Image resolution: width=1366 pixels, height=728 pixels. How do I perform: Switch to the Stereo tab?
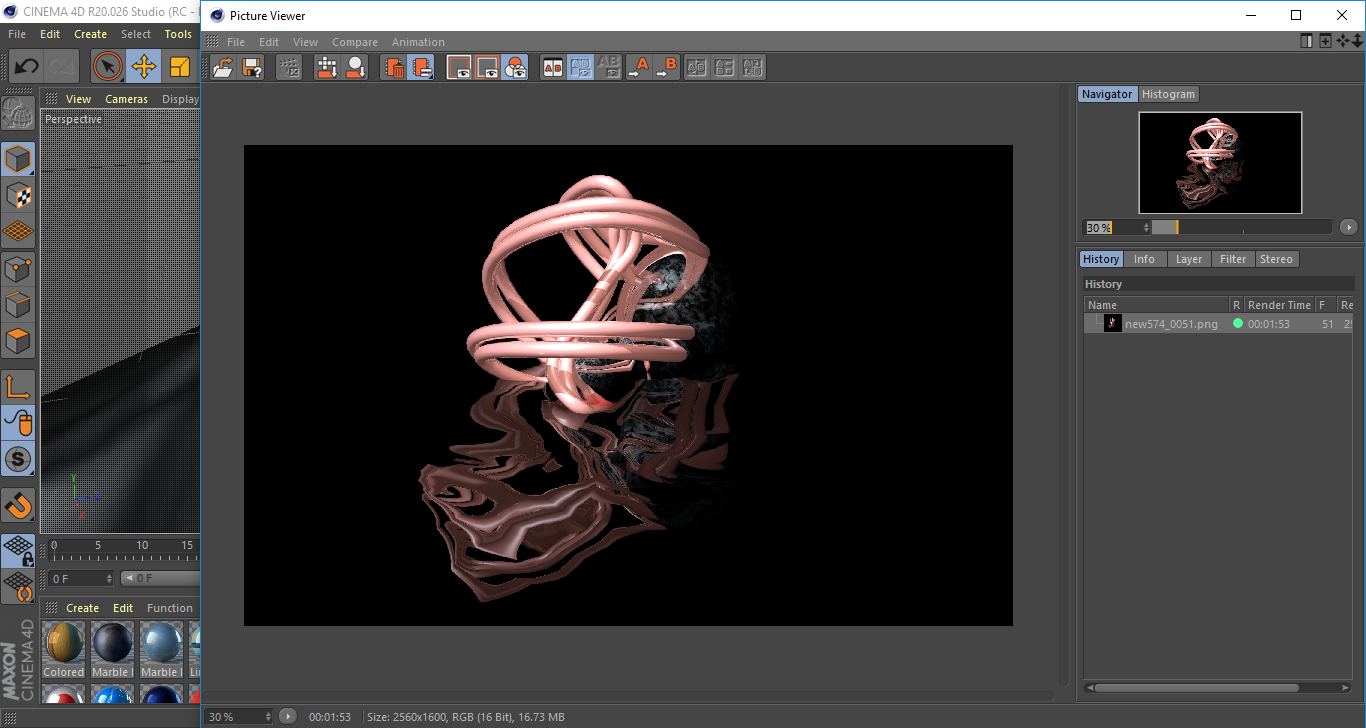(1276, 259)
